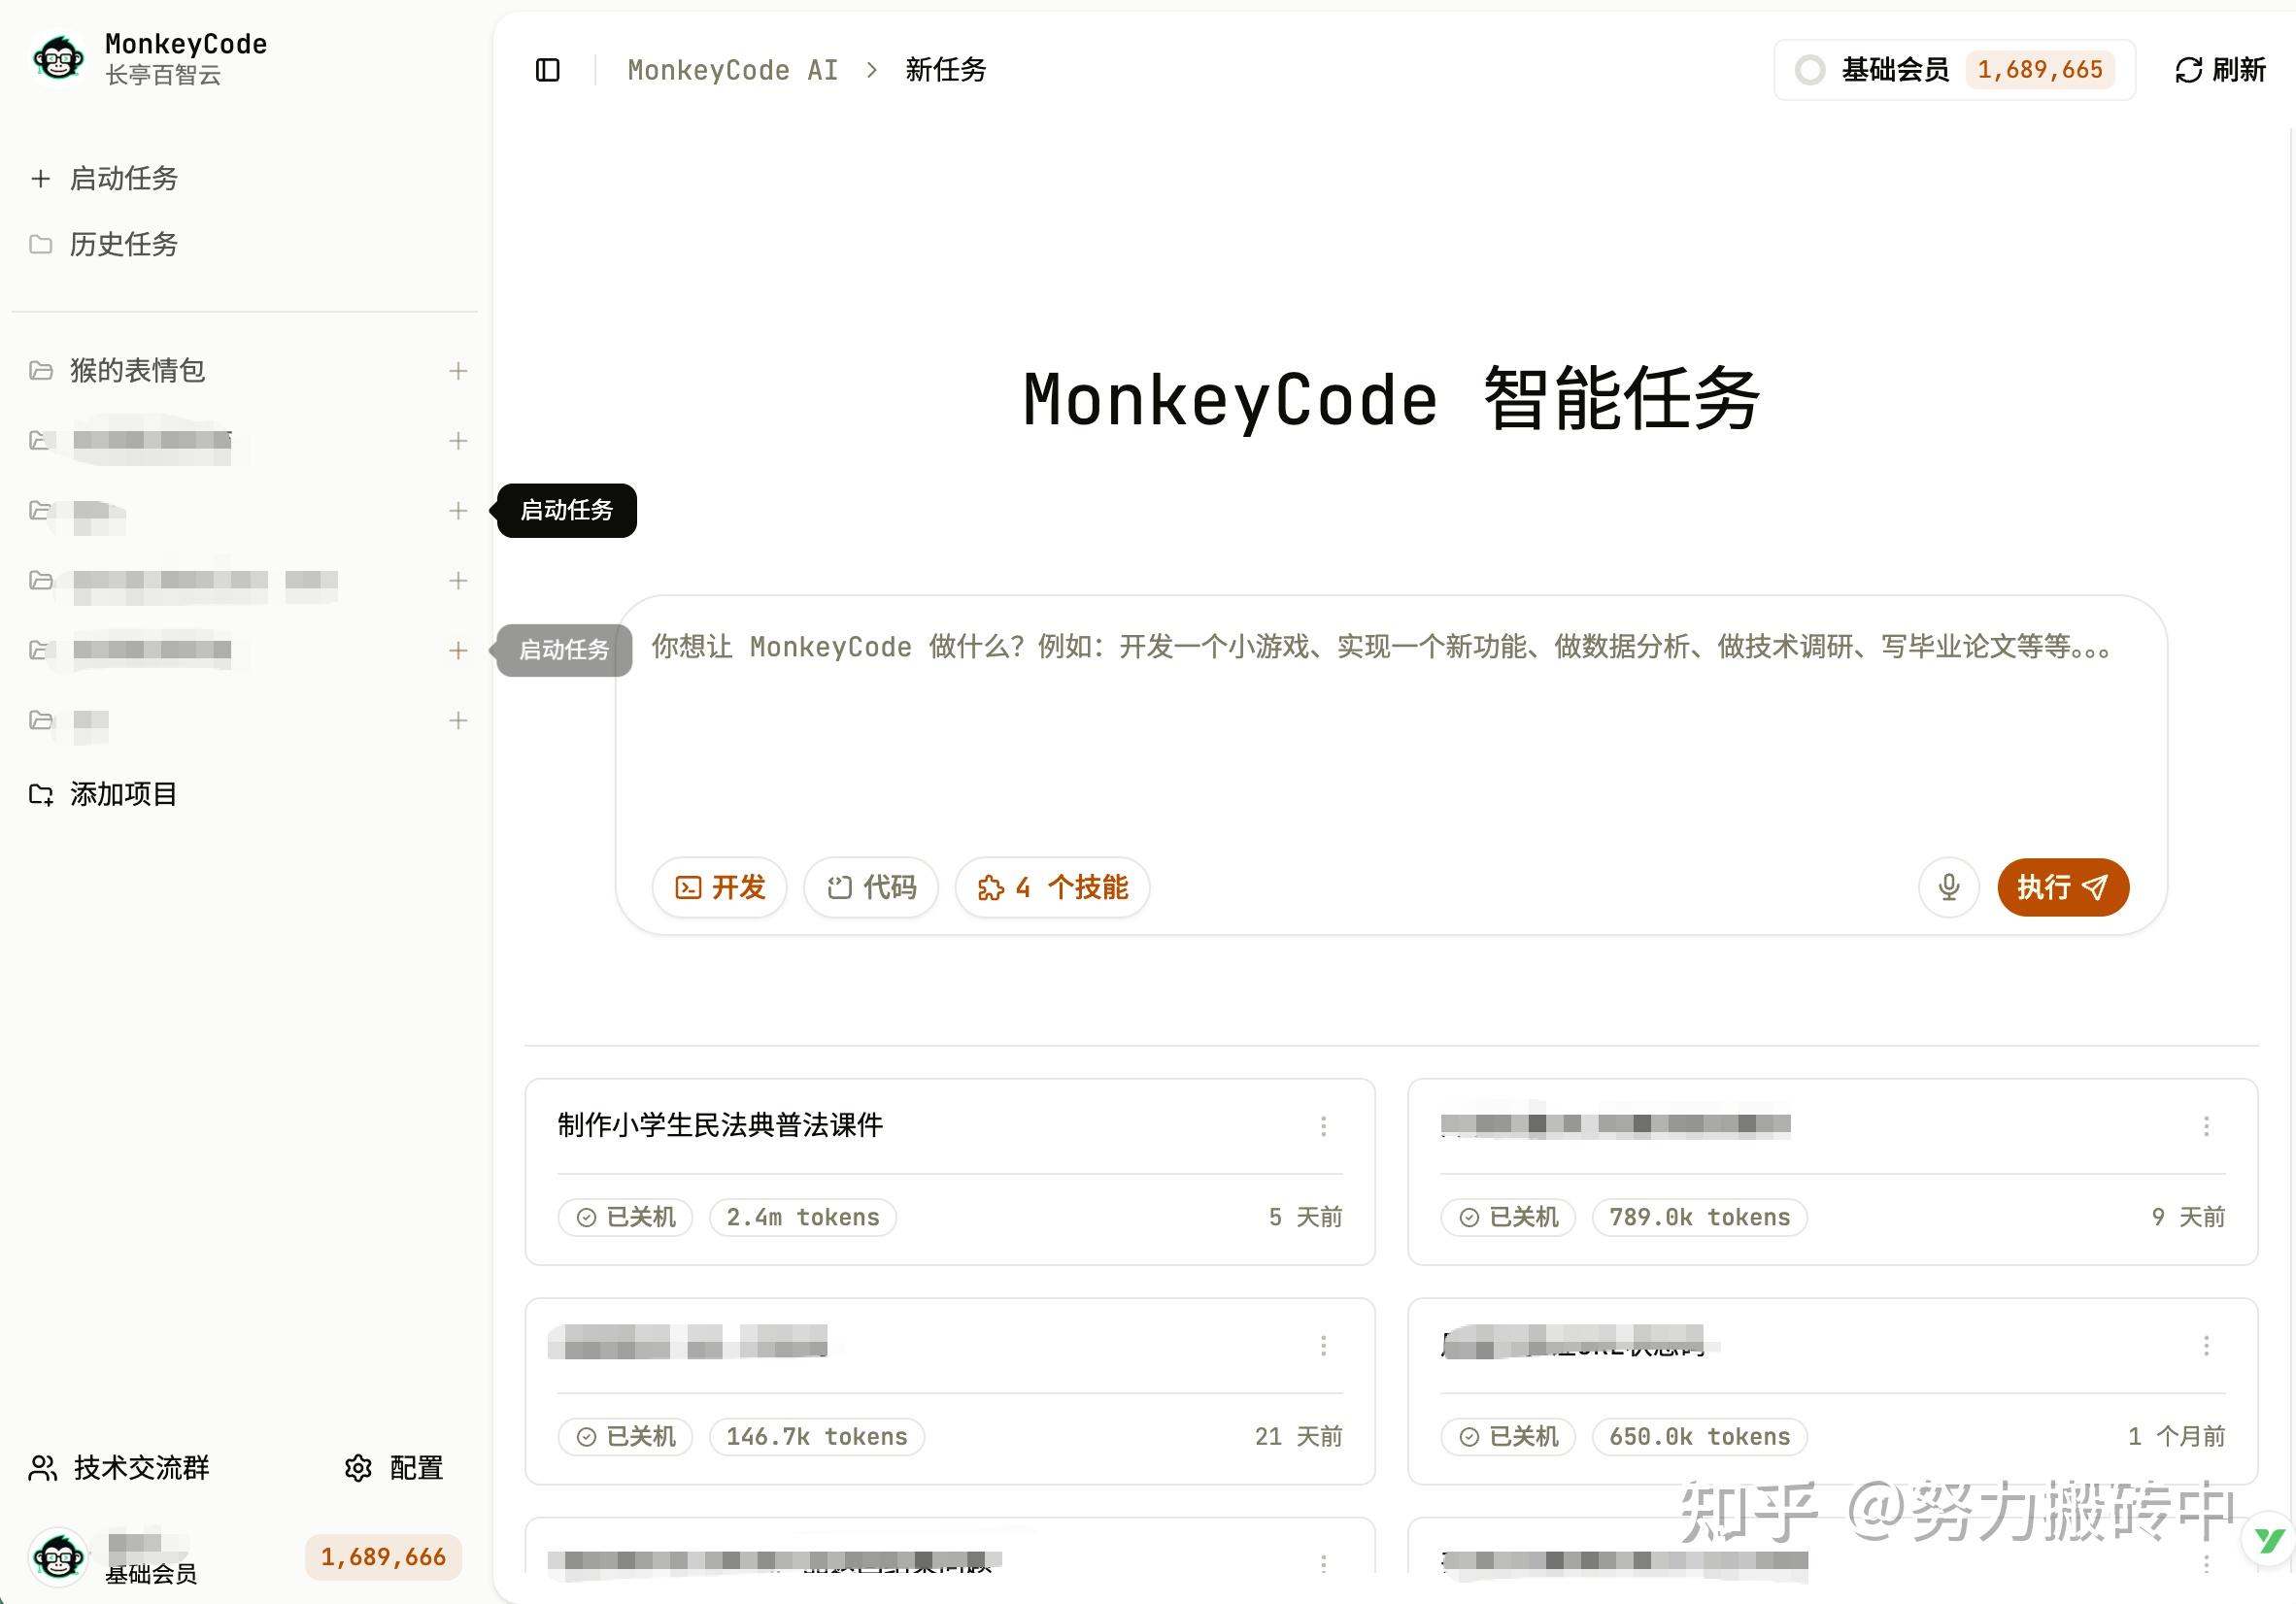
Task: Toggle the sidebar panel icon
Action: tap(547, 70)
